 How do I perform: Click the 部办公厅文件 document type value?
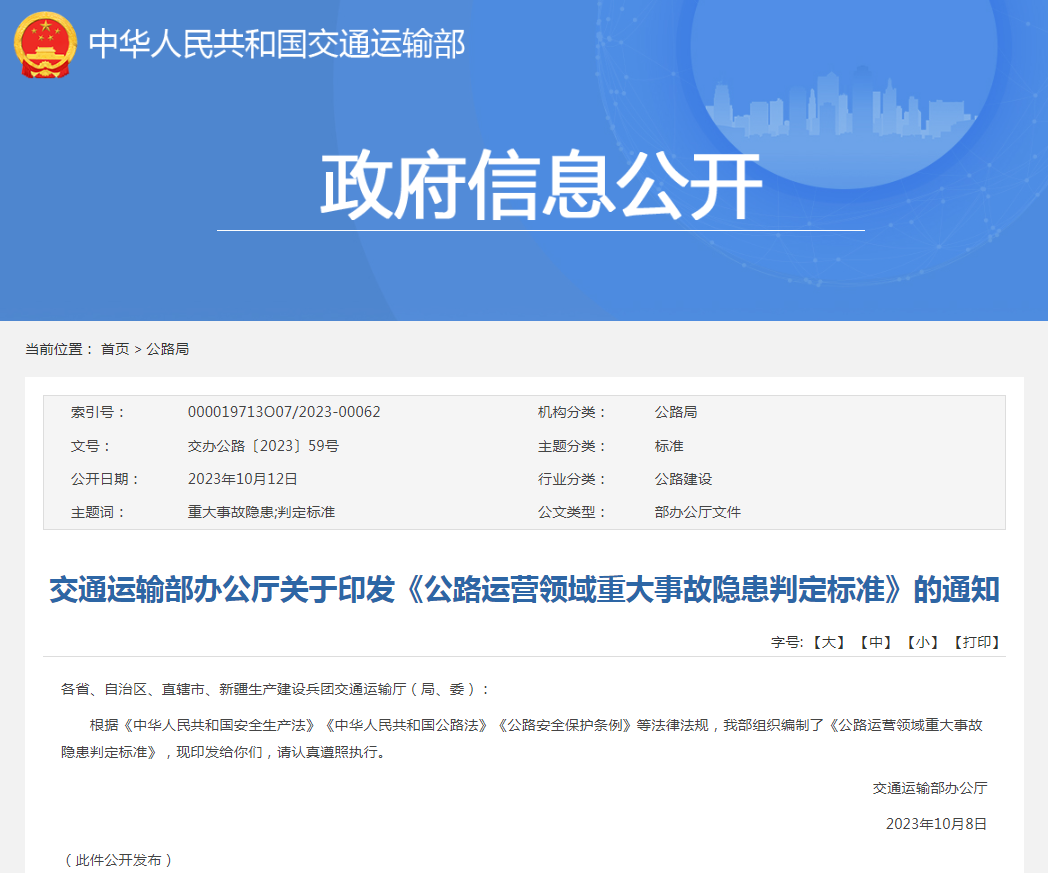(697, 512)
